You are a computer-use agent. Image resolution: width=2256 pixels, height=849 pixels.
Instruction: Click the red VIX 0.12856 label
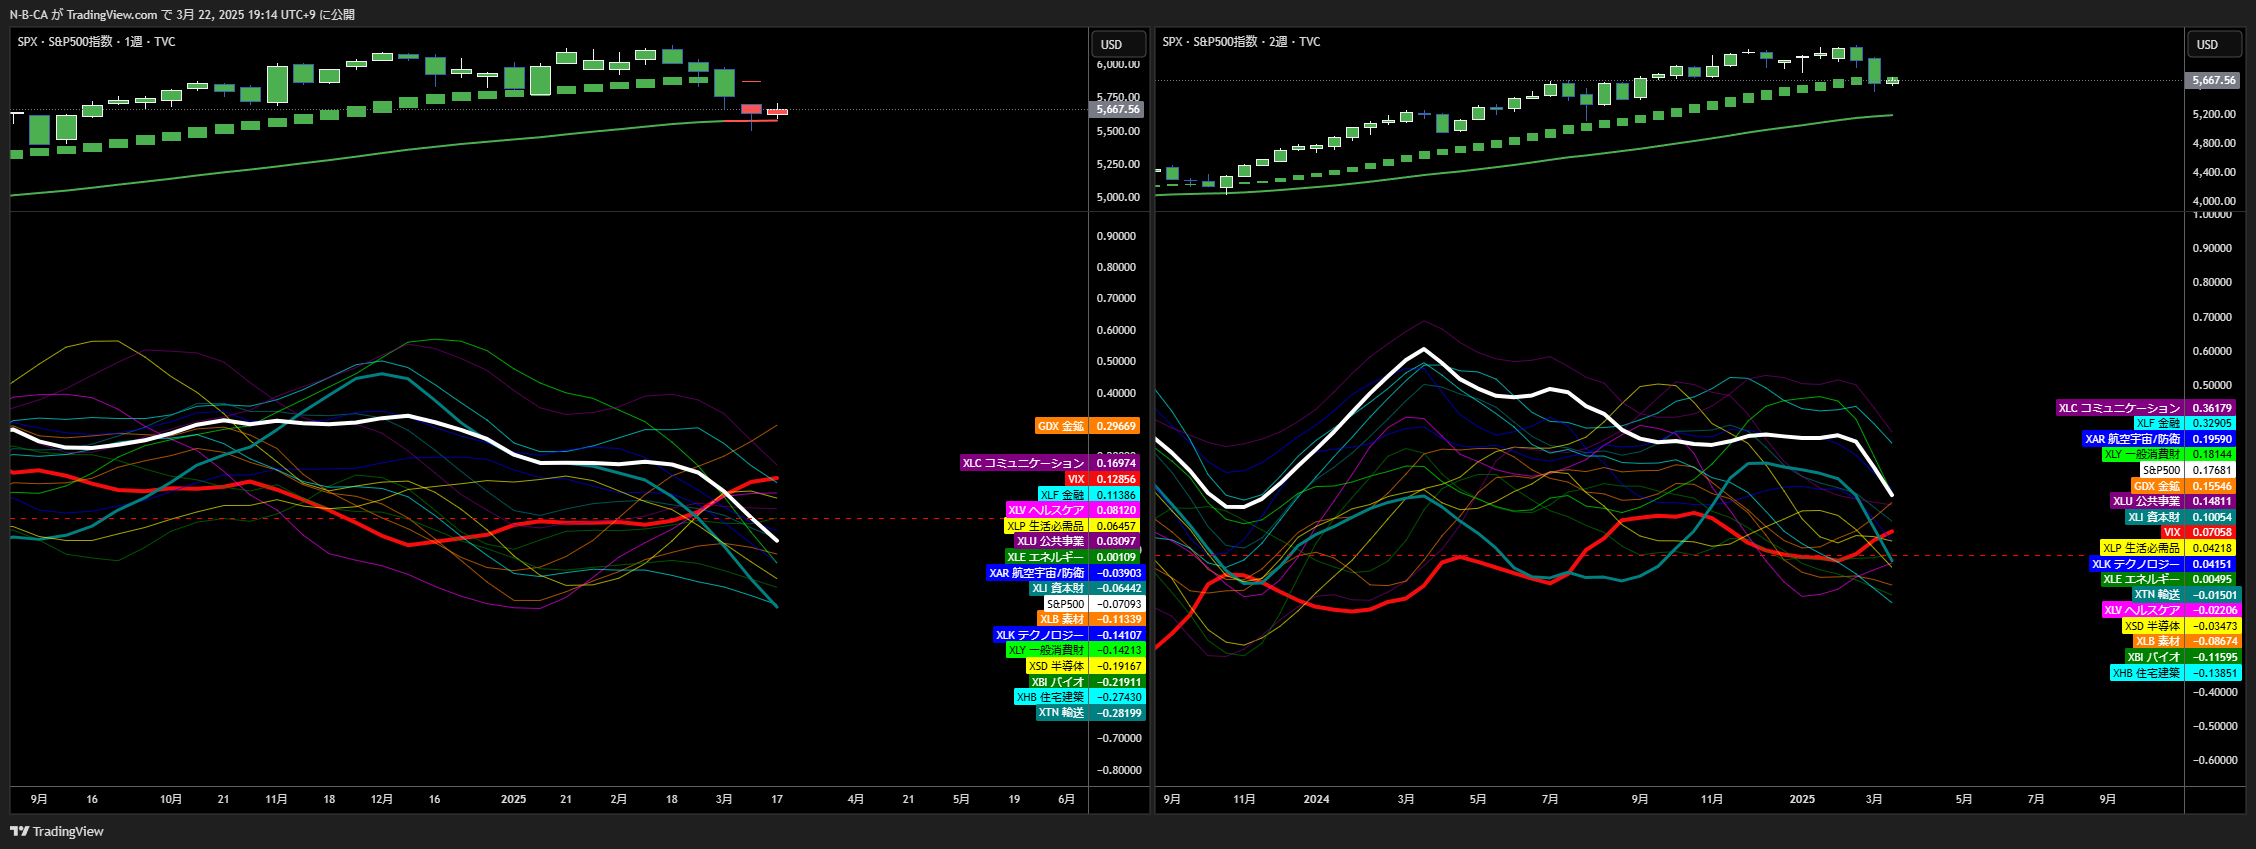(1102, 479)
